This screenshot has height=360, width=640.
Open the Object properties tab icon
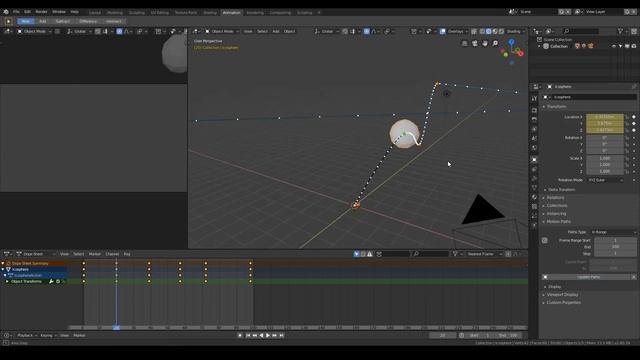pos(534,160)
